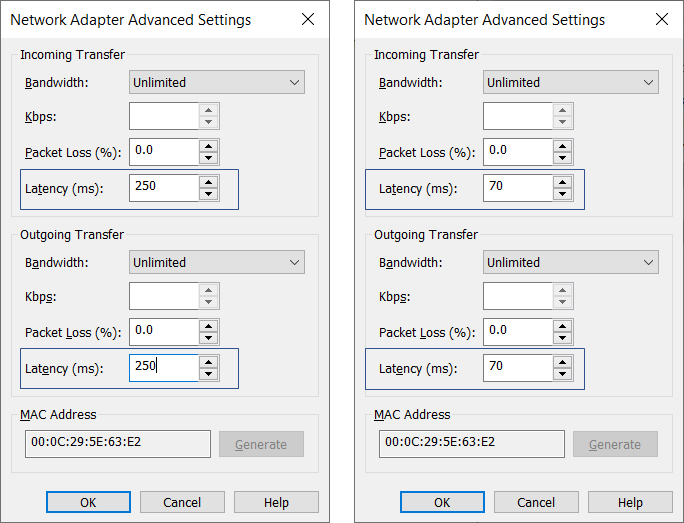This screenshot has width=684, height=523.
Task: Click up arrow on incoming latency set to 70
Action: click(562, 181)
